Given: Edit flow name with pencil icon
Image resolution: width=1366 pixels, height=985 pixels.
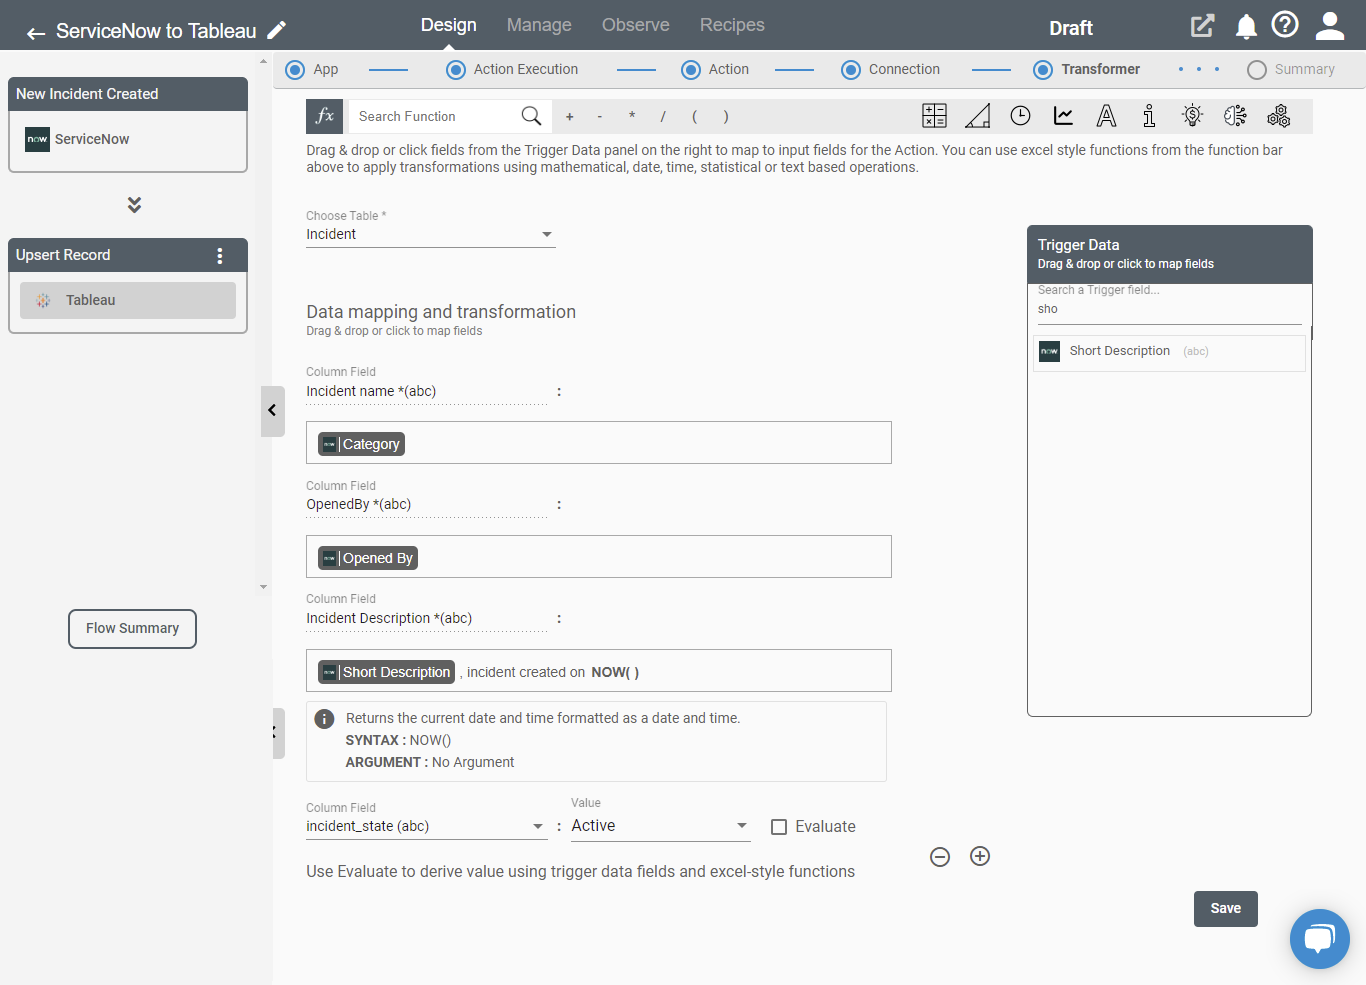Looking at the screenshot, I should coord(277,31).
